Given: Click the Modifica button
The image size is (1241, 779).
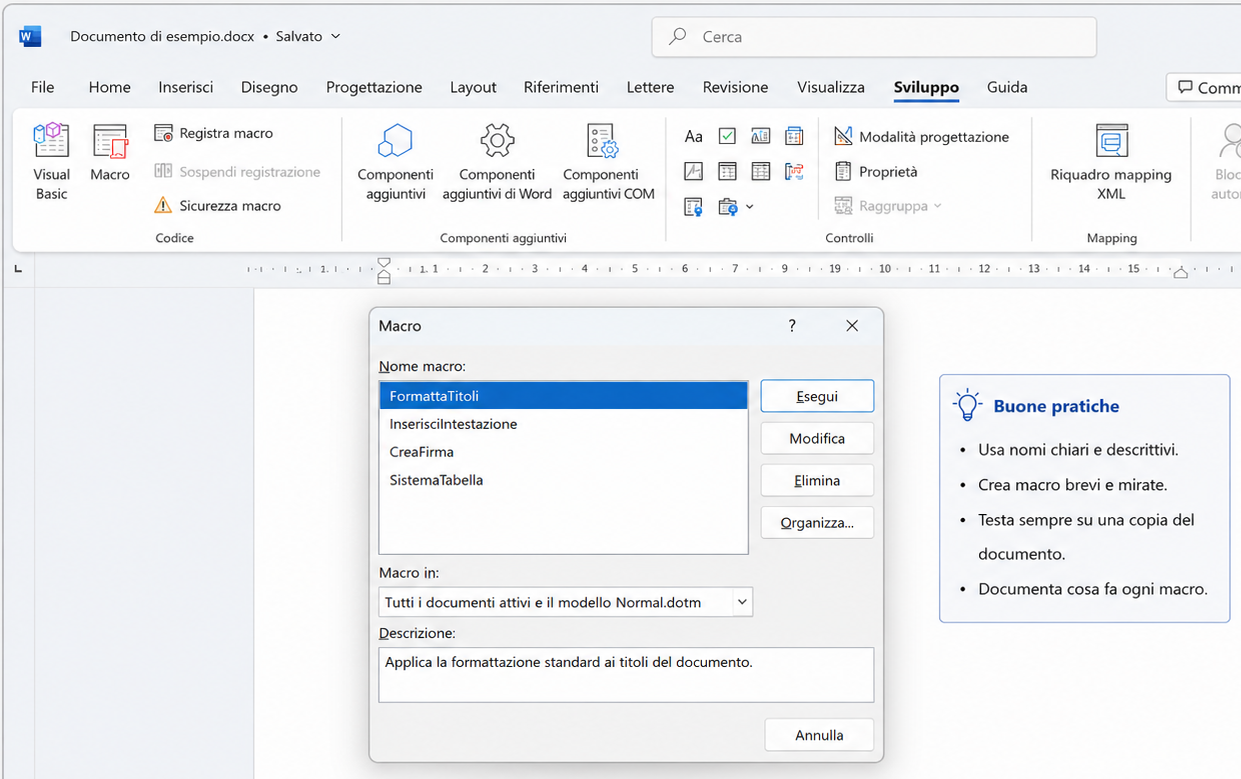Looking at the screenshot, I should [x=817, y=438].
